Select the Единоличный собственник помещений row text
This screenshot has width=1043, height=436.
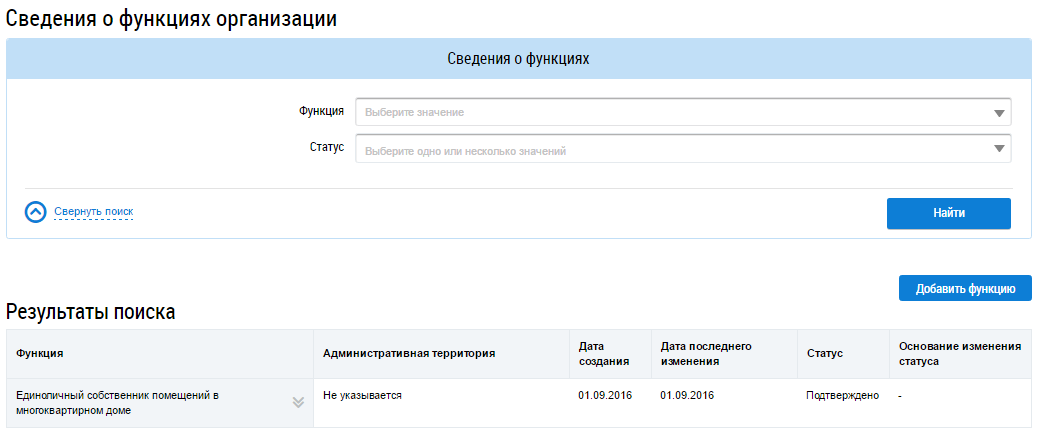(117, 402)
